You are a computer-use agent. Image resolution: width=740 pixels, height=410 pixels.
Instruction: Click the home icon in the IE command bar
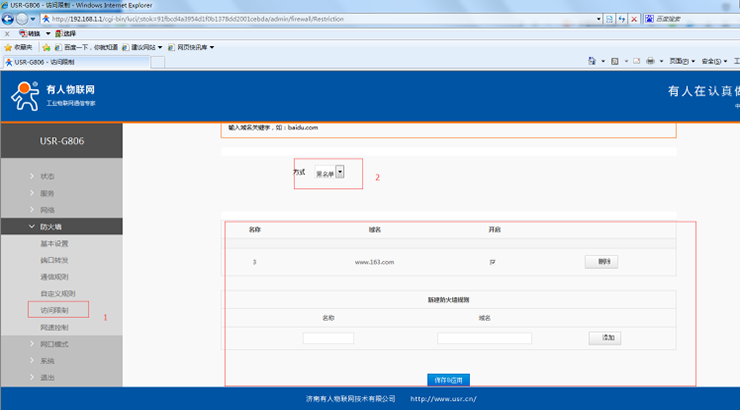[x=590, y=61]
